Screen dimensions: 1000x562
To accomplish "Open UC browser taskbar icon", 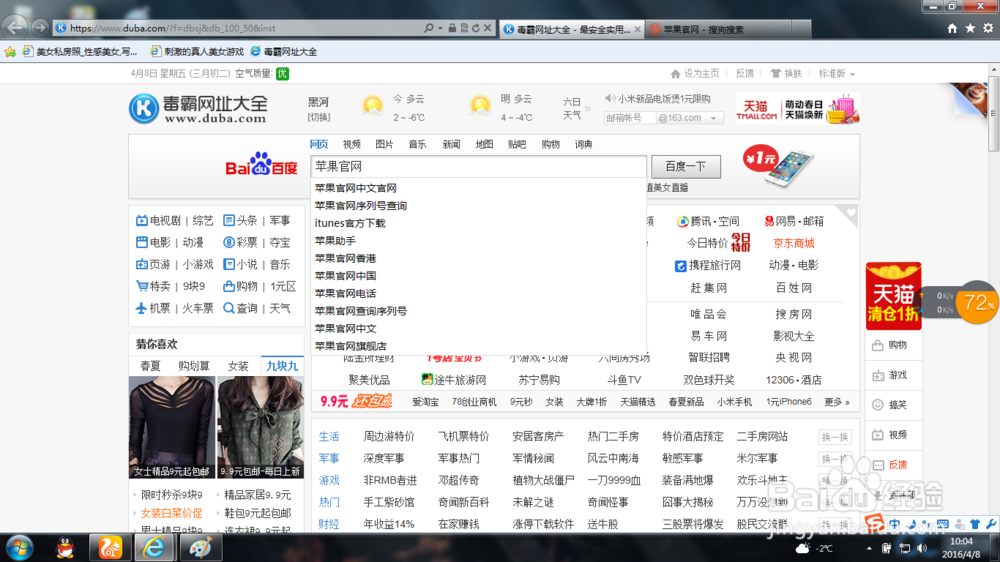I will click(x=109, y=548).
